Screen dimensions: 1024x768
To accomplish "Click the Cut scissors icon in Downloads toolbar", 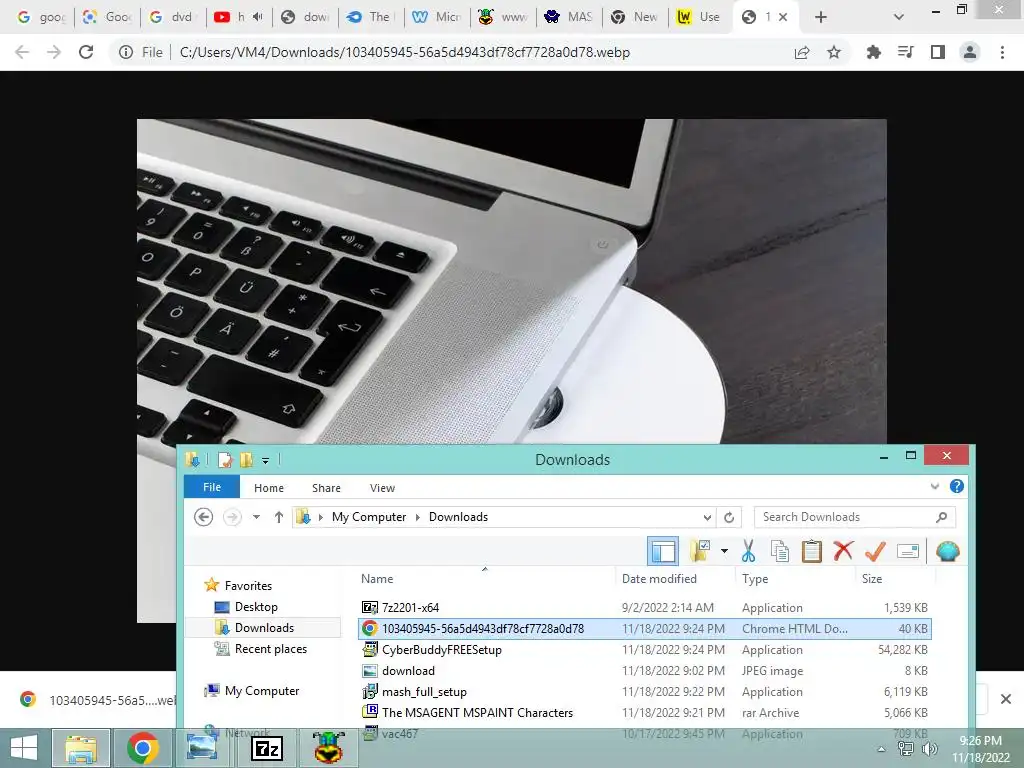I will (x=748, y=551).
